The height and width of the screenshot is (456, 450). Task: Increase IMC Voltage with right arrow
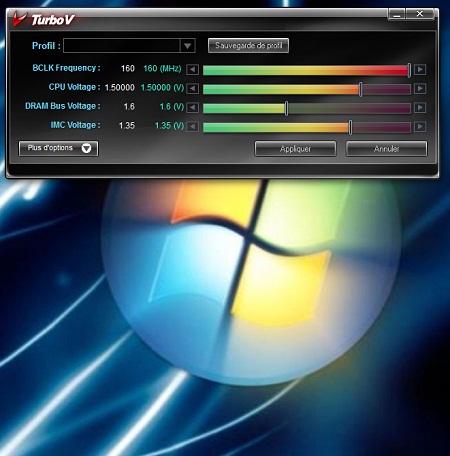coord(420,127)
